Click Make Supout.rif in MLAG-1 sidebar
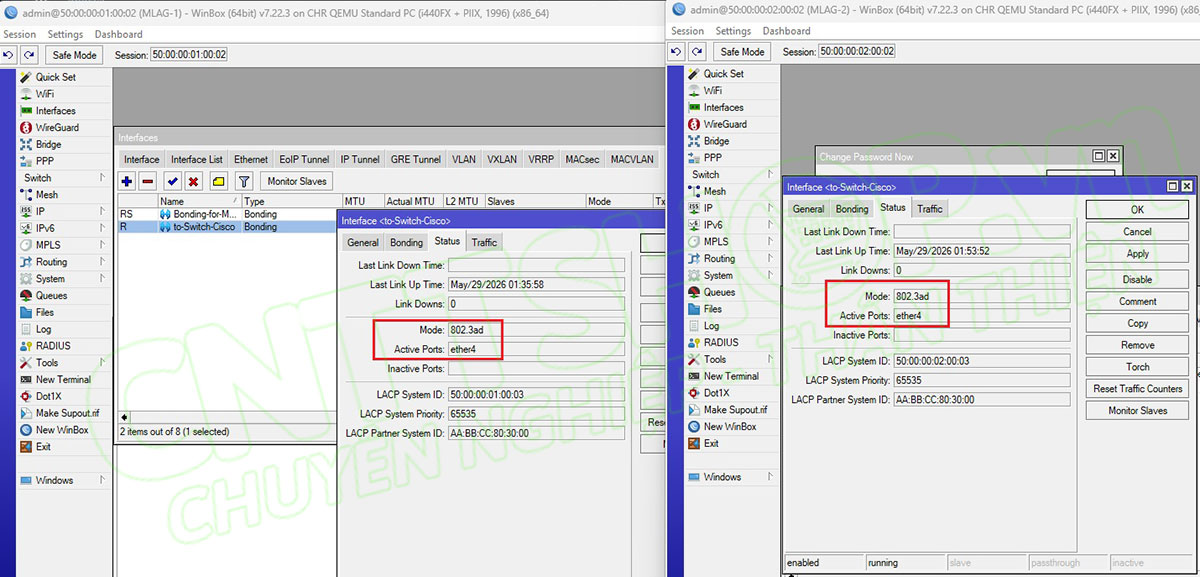Image resolution: width=1200 pixels, height=577 pixels. 67,413
